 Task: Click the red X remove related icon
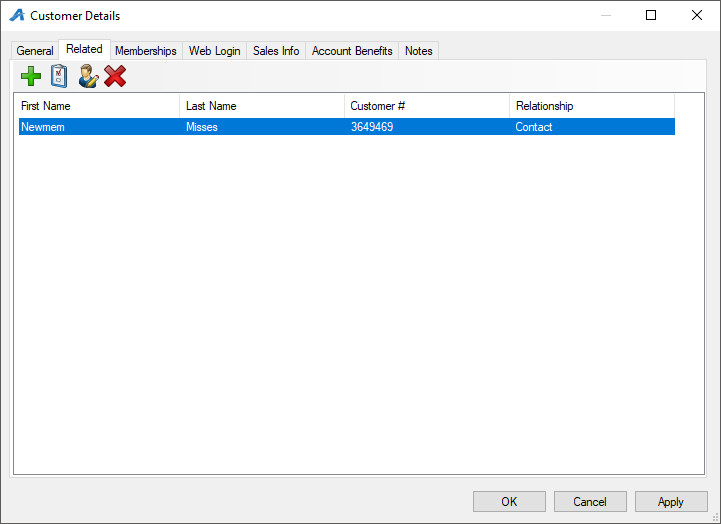tap(115, 76)
